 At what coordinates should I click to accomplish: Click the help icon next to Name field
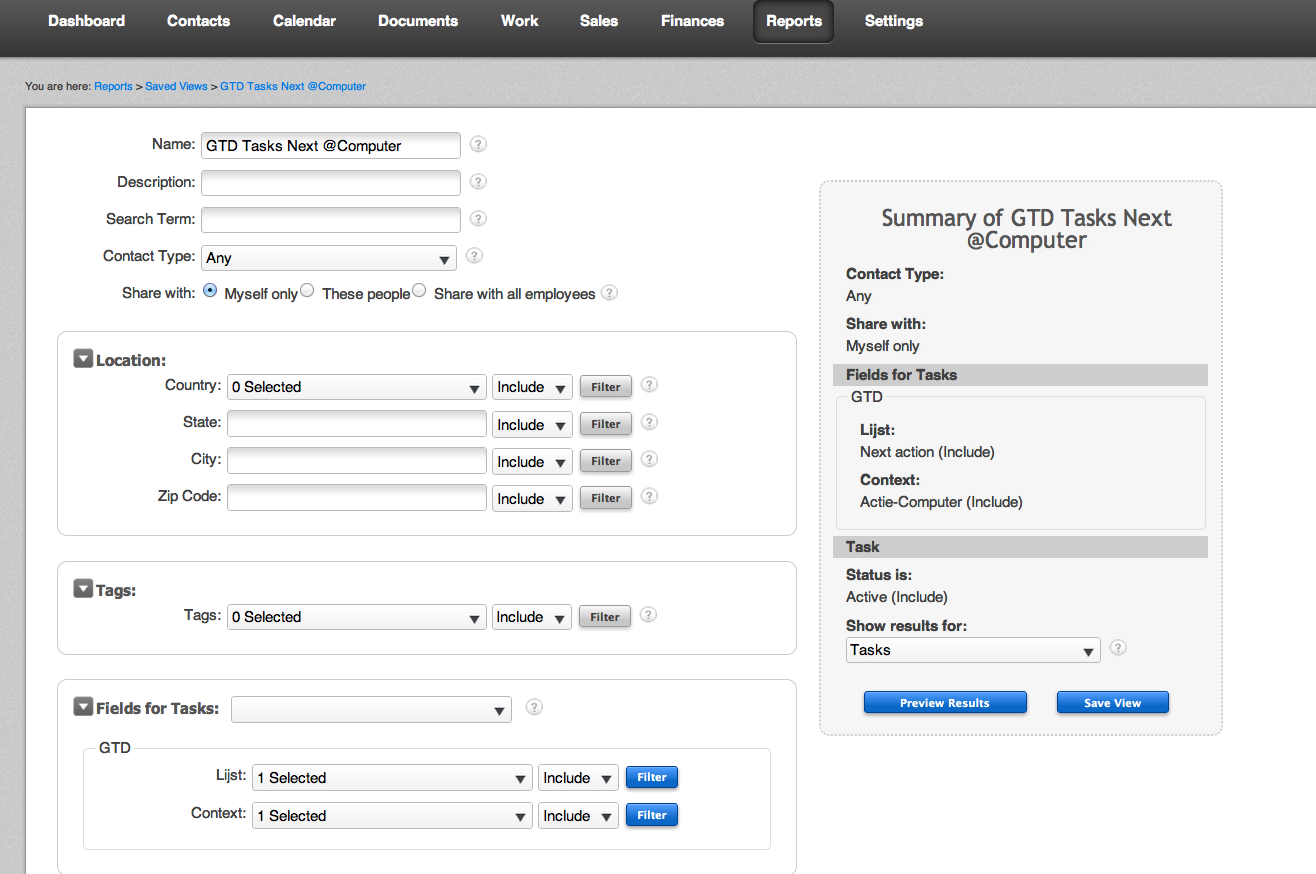point(478,144)
